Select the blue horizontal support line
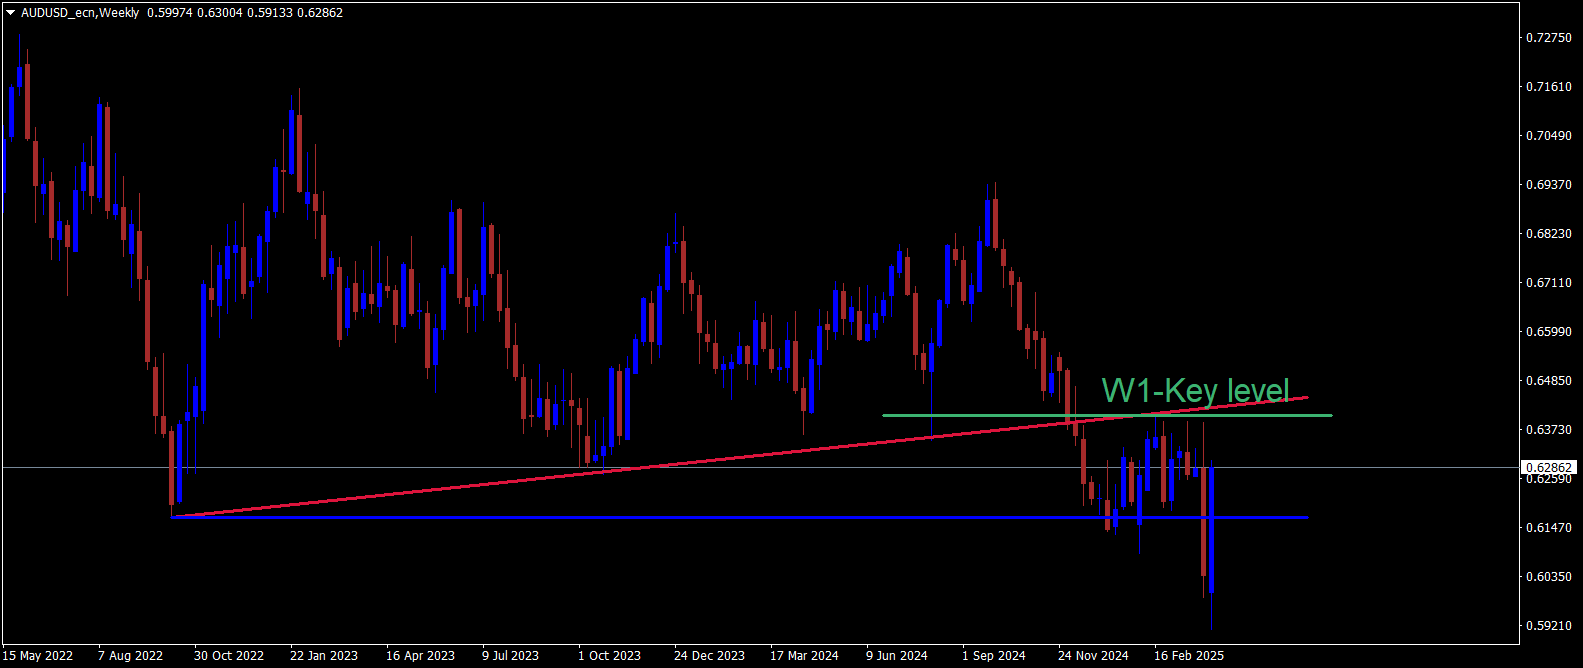Image resolution: width=1583 pixels, height=668 pixels. tap(740, 517)
